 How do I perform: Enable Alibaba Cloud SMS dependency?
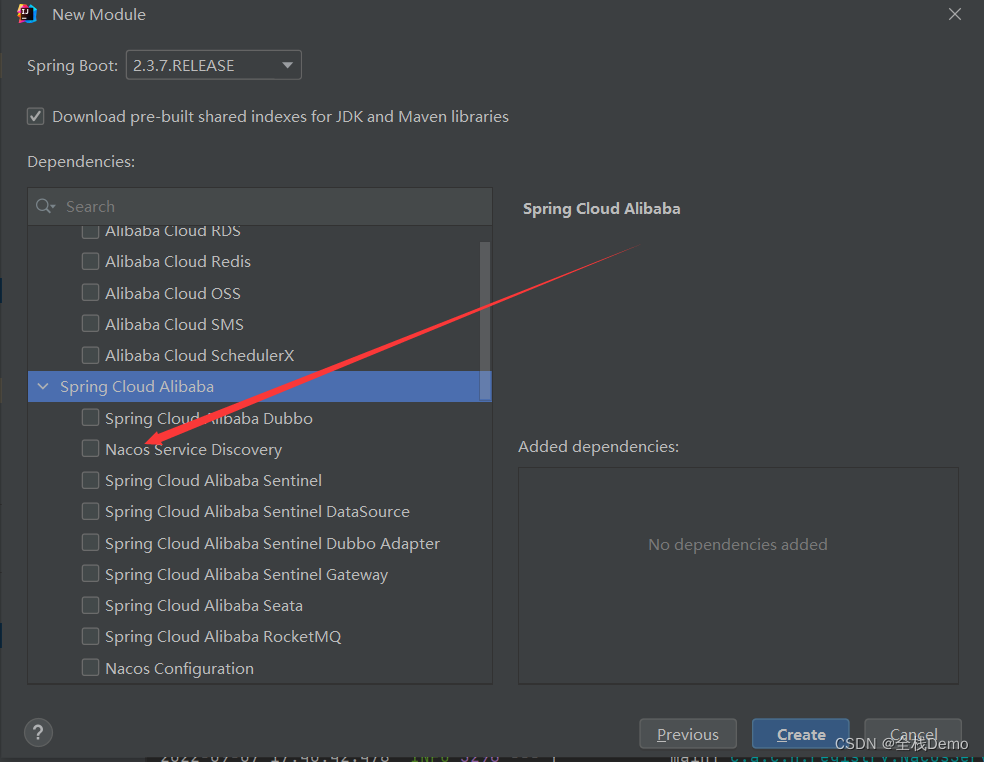point(90,324)
